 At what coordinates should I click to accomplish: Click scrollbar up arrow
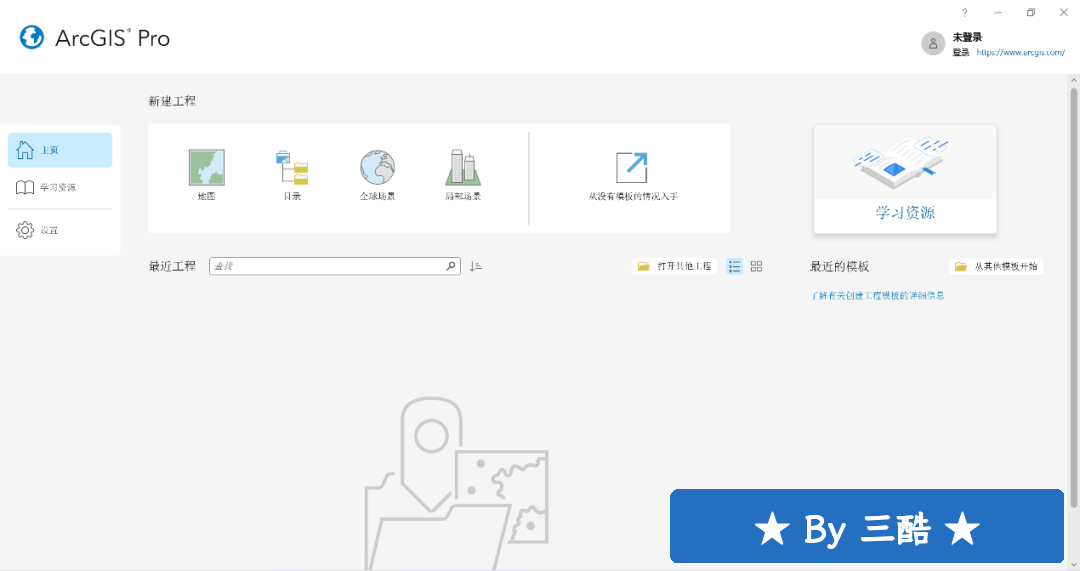pyautogui.click(x=1073, y=81)
